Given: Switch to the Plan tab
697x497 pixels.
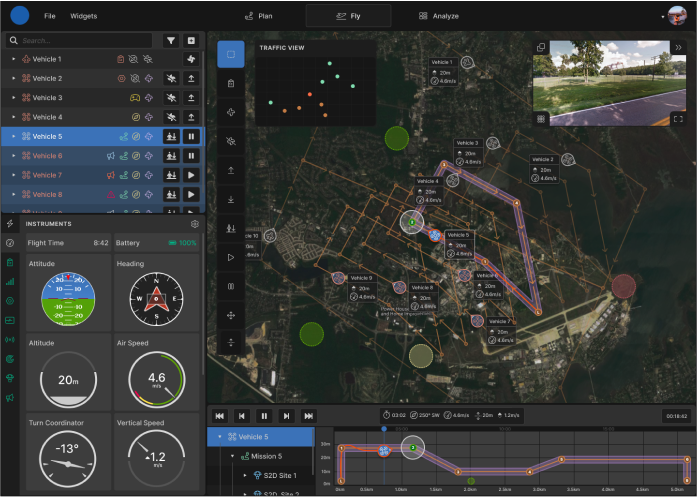Looking at the screenshot, I should point(259,16).
